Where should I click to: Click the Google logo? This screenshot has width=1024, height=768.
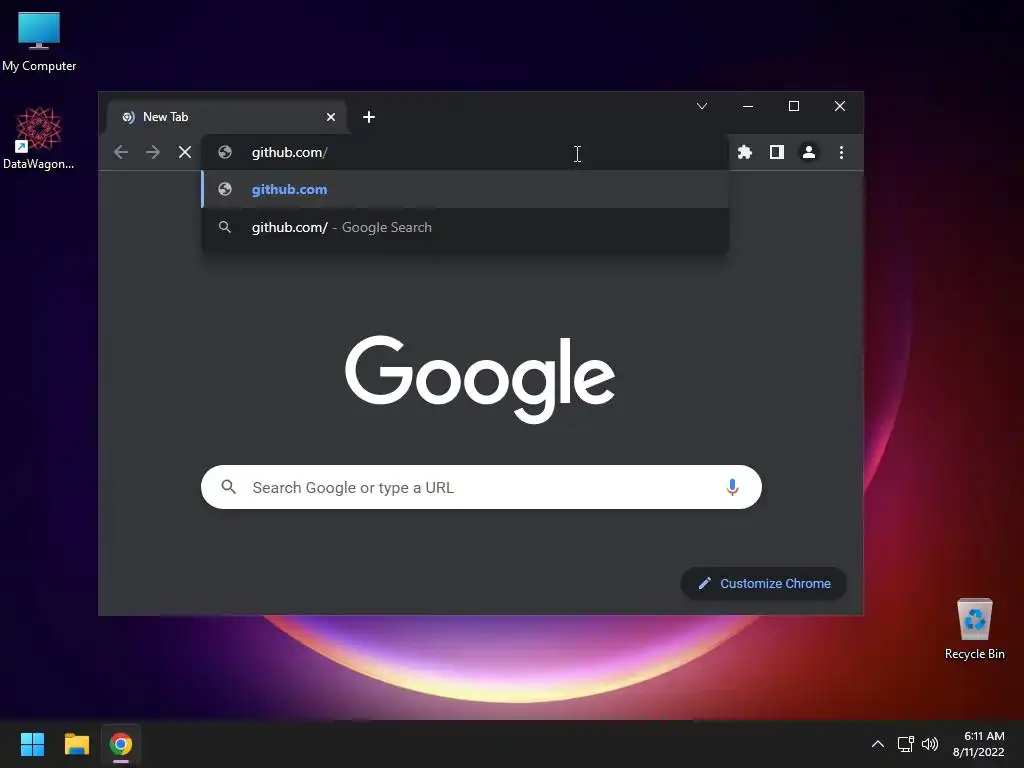(x=480, y=379)
